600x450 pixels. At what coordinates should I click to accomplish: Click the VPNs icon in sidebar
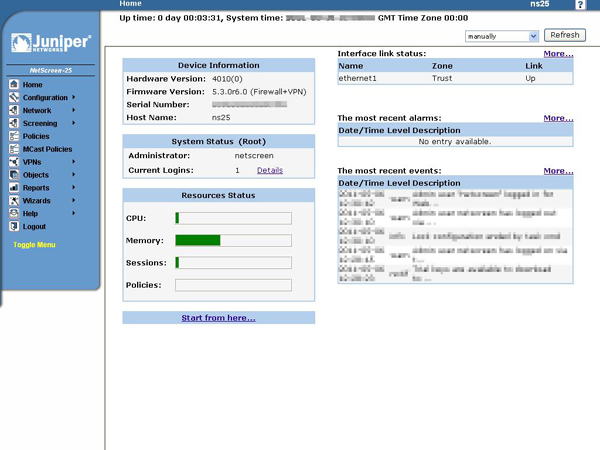point(14,161)
